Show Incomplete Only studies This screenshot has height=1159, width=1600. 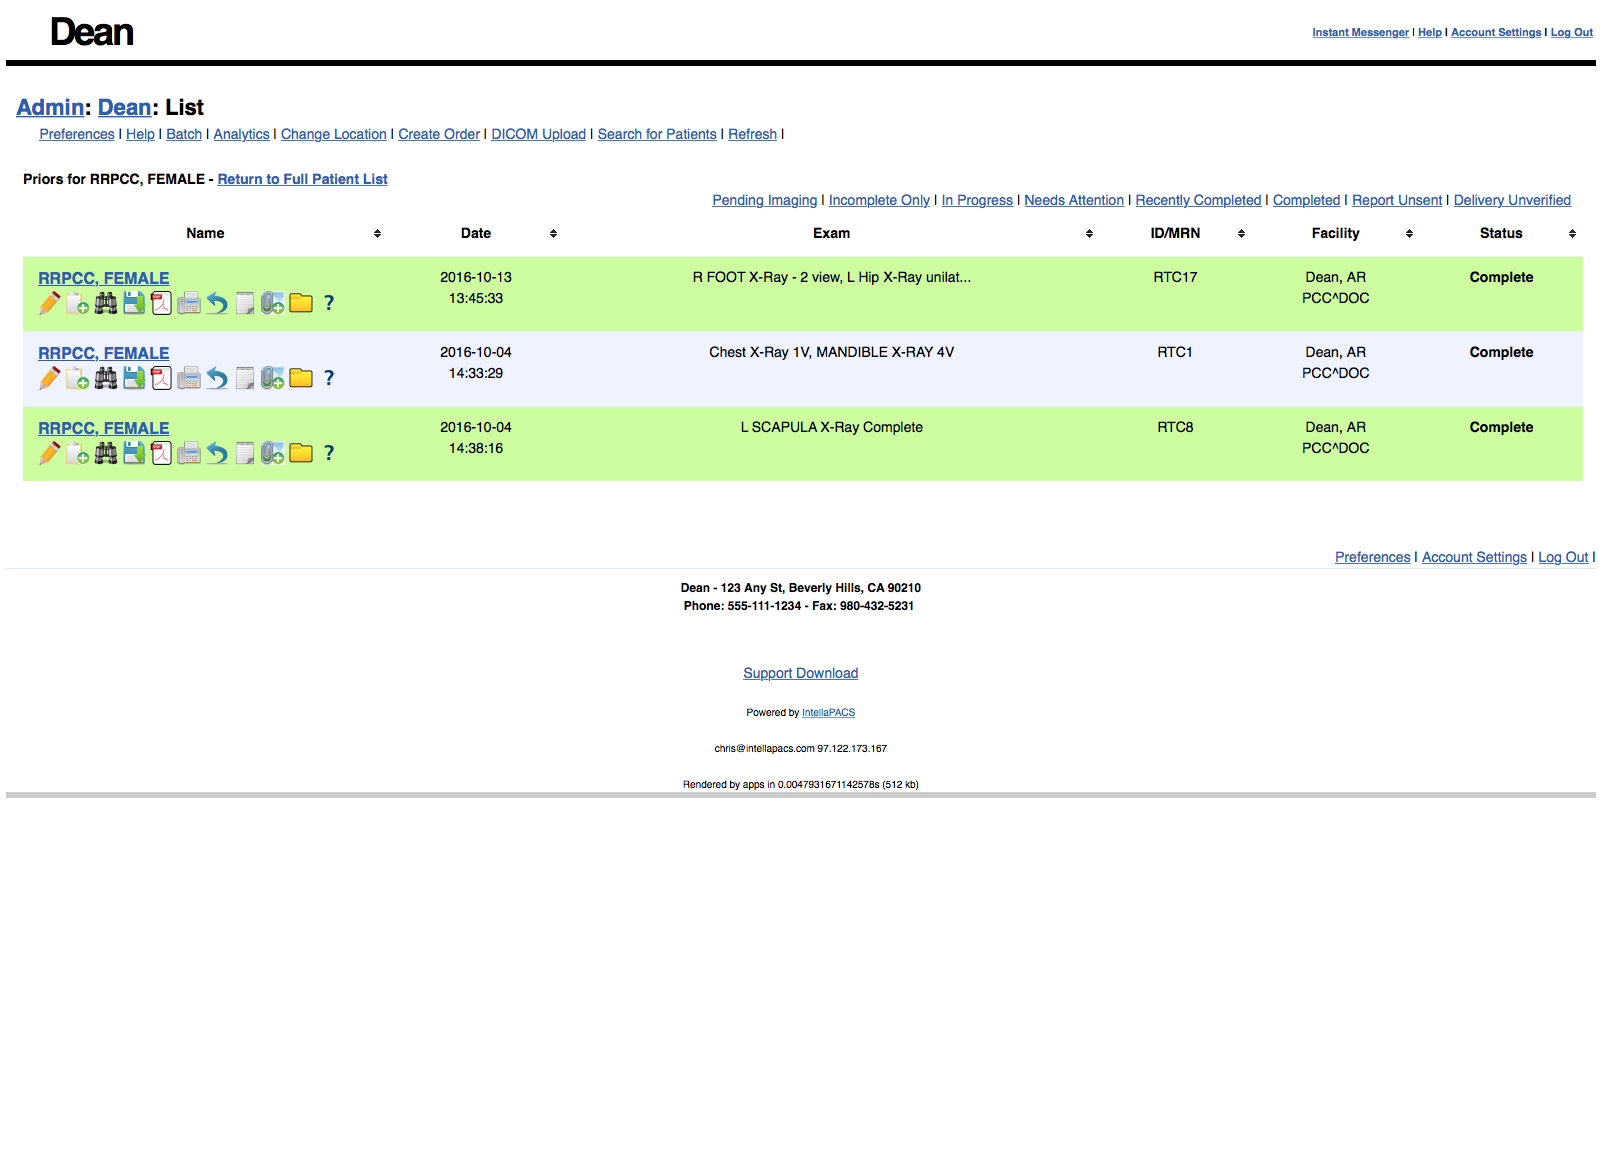point(879,200)
